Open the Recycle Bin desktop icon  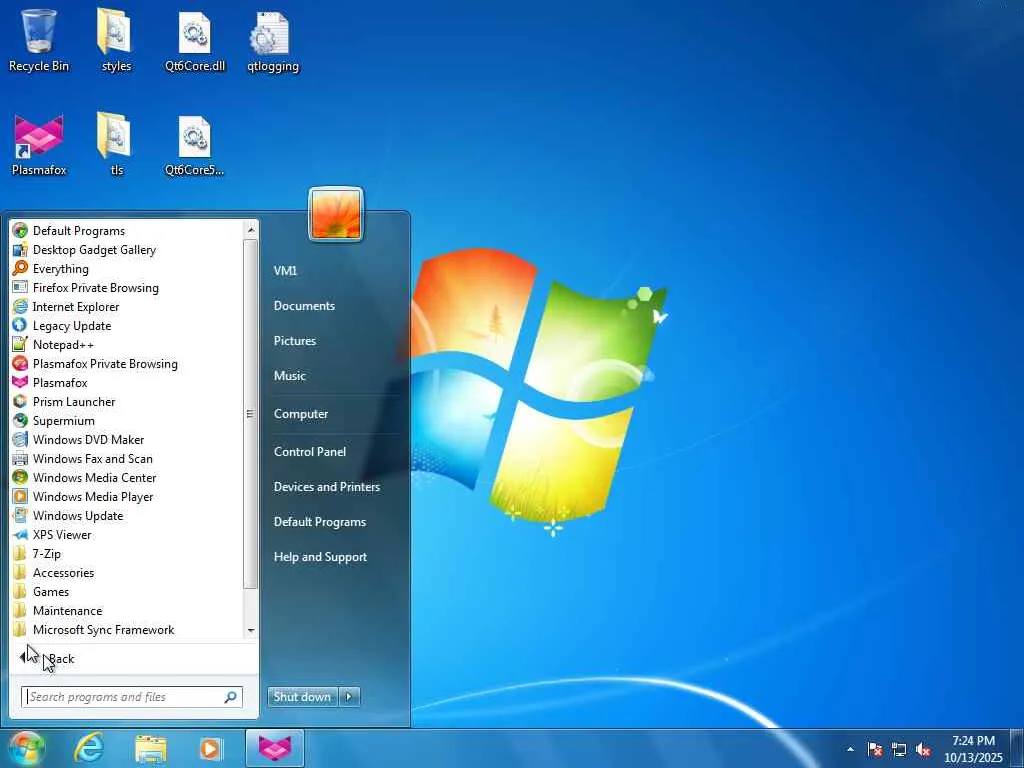[39, 40]
